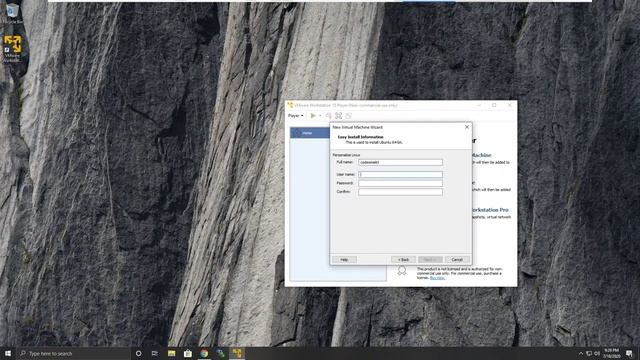Open the VMware Workstation Pro upgrade link
Viewport: 640px width, 360px height.
[x=490, y=210]
